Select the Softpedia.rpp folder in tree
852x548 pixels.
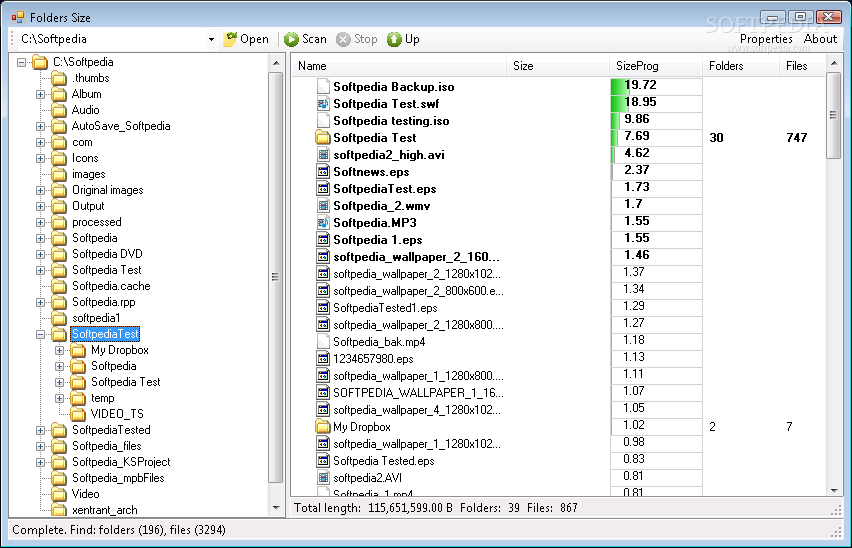[x=104, y=302]
